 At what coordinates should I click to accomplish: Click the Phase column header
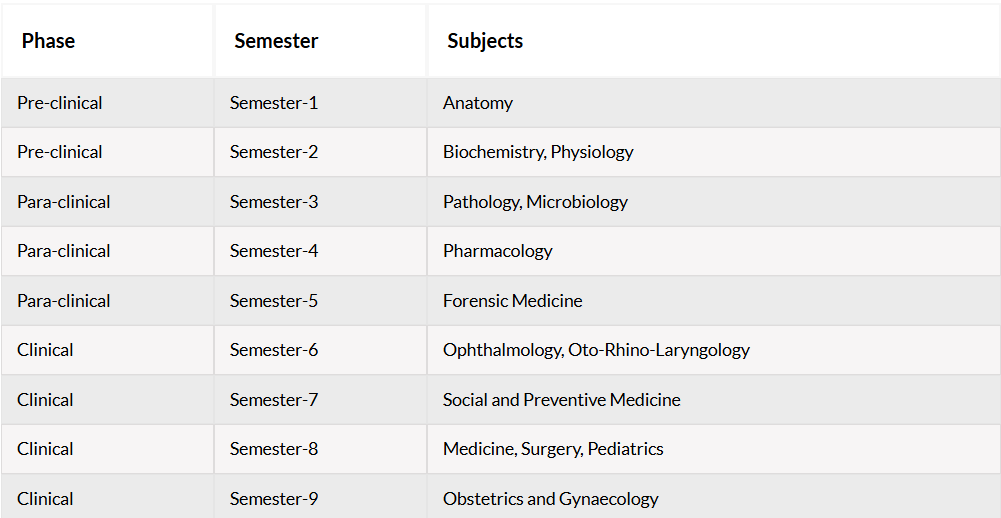click(107, 41)
